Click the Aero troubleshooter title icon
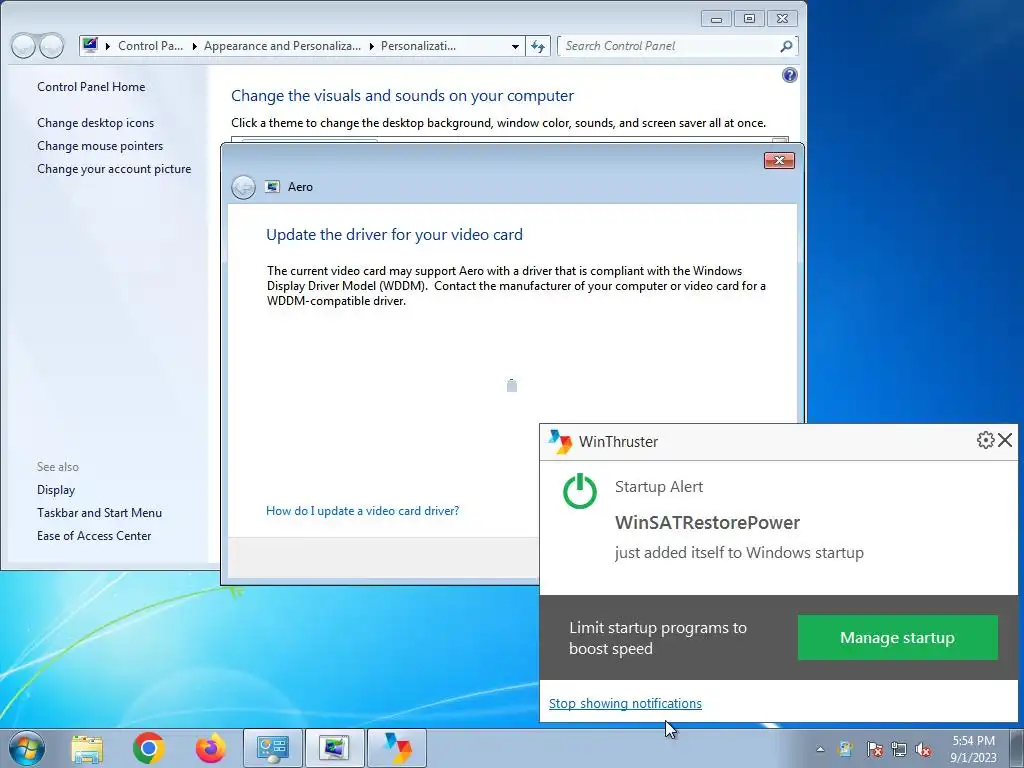 coord(272,187)
